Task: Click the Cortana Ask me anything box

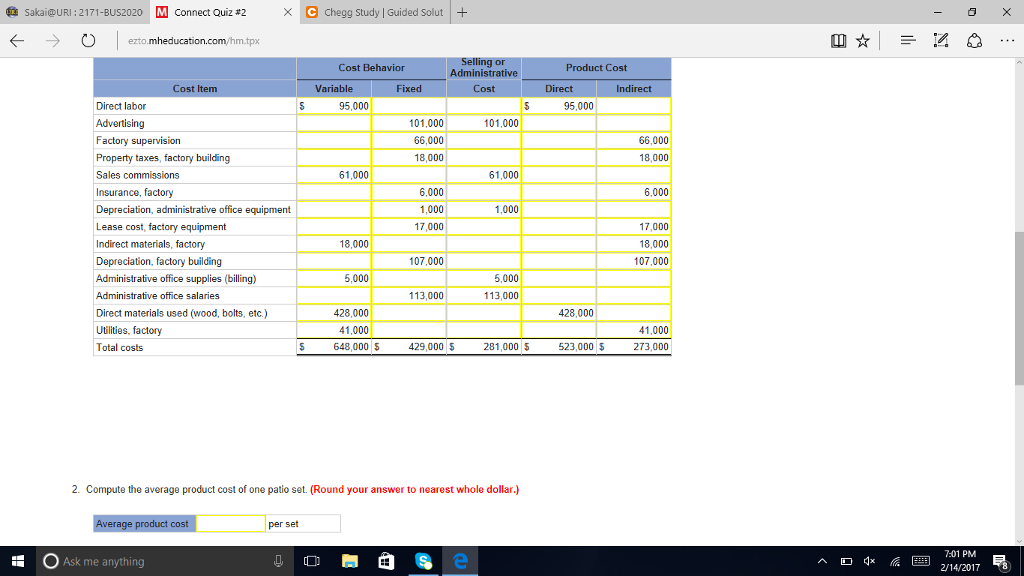Action: (163, 561)
